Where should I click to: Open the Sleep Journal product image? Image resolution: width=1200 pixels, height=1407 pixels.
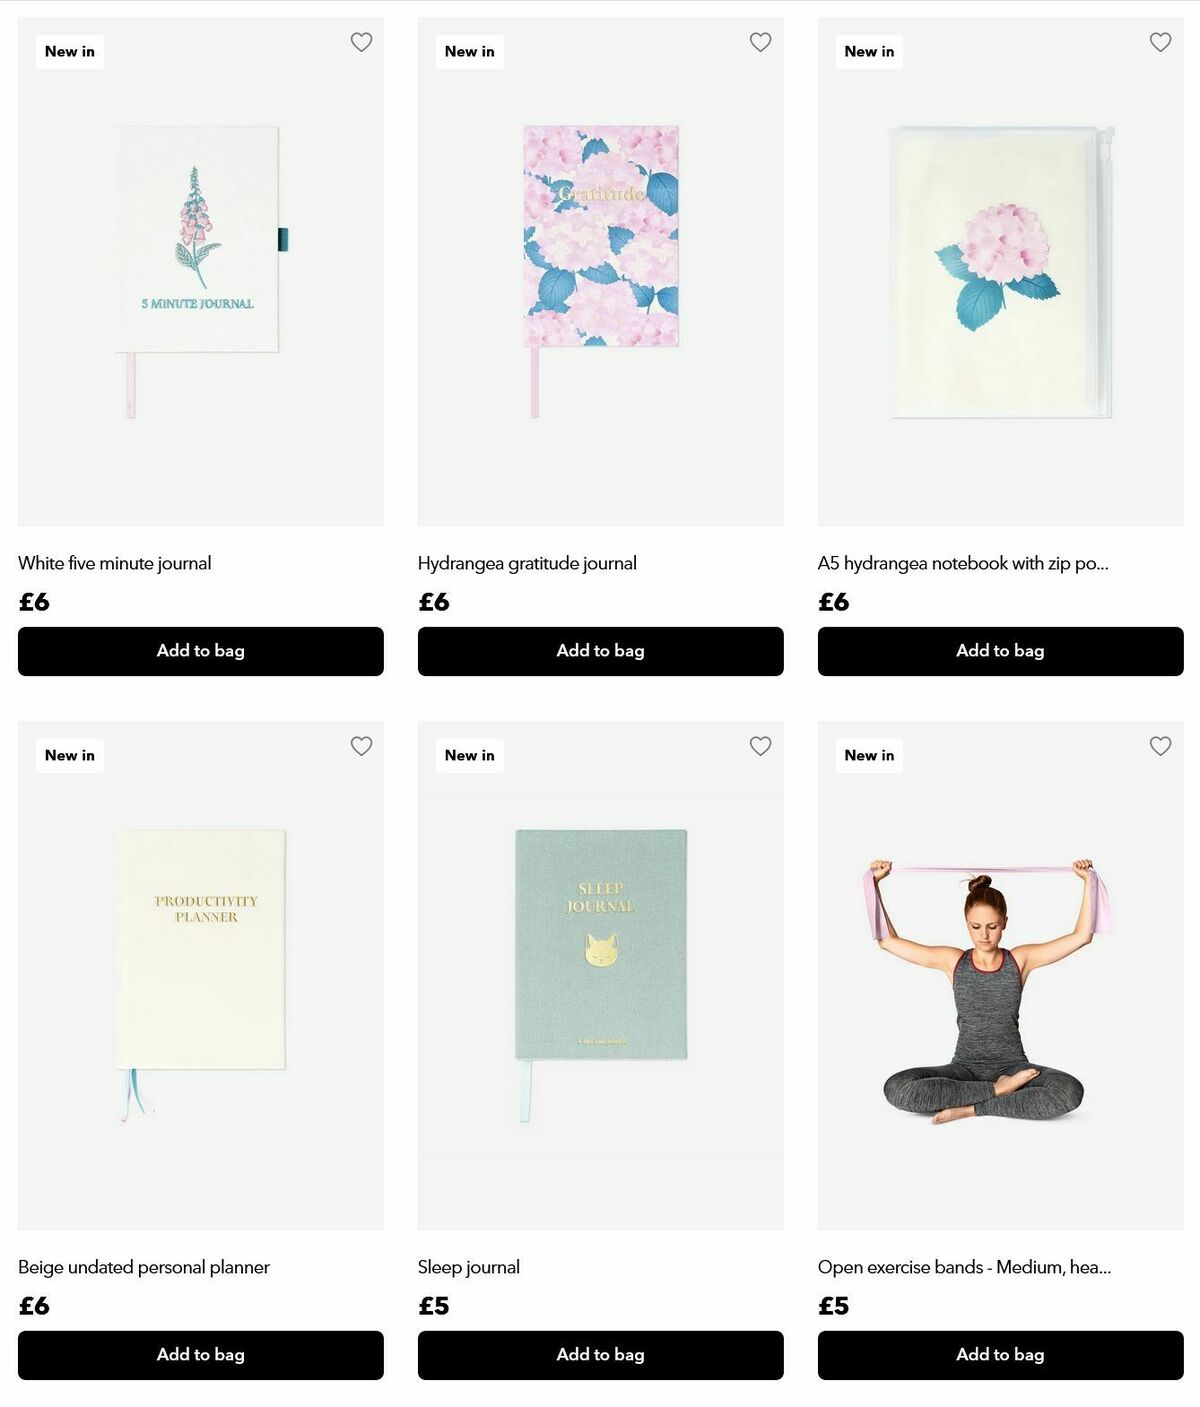(x=601, y=976)
